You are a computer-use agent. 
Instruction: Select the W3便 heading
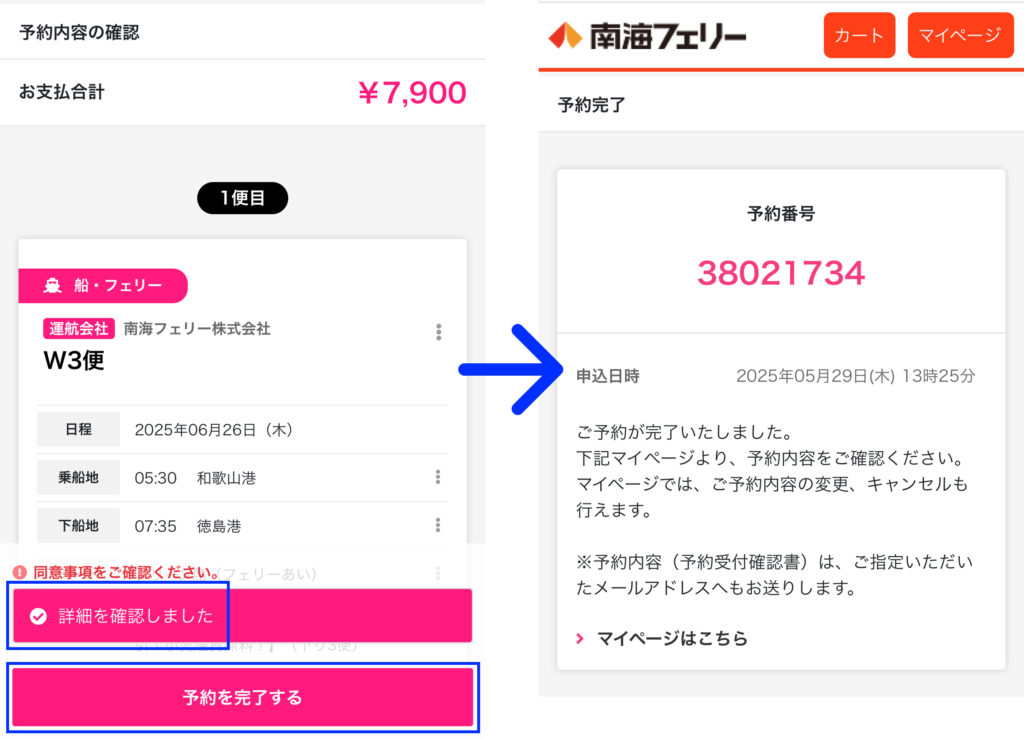tap(74, 360)
